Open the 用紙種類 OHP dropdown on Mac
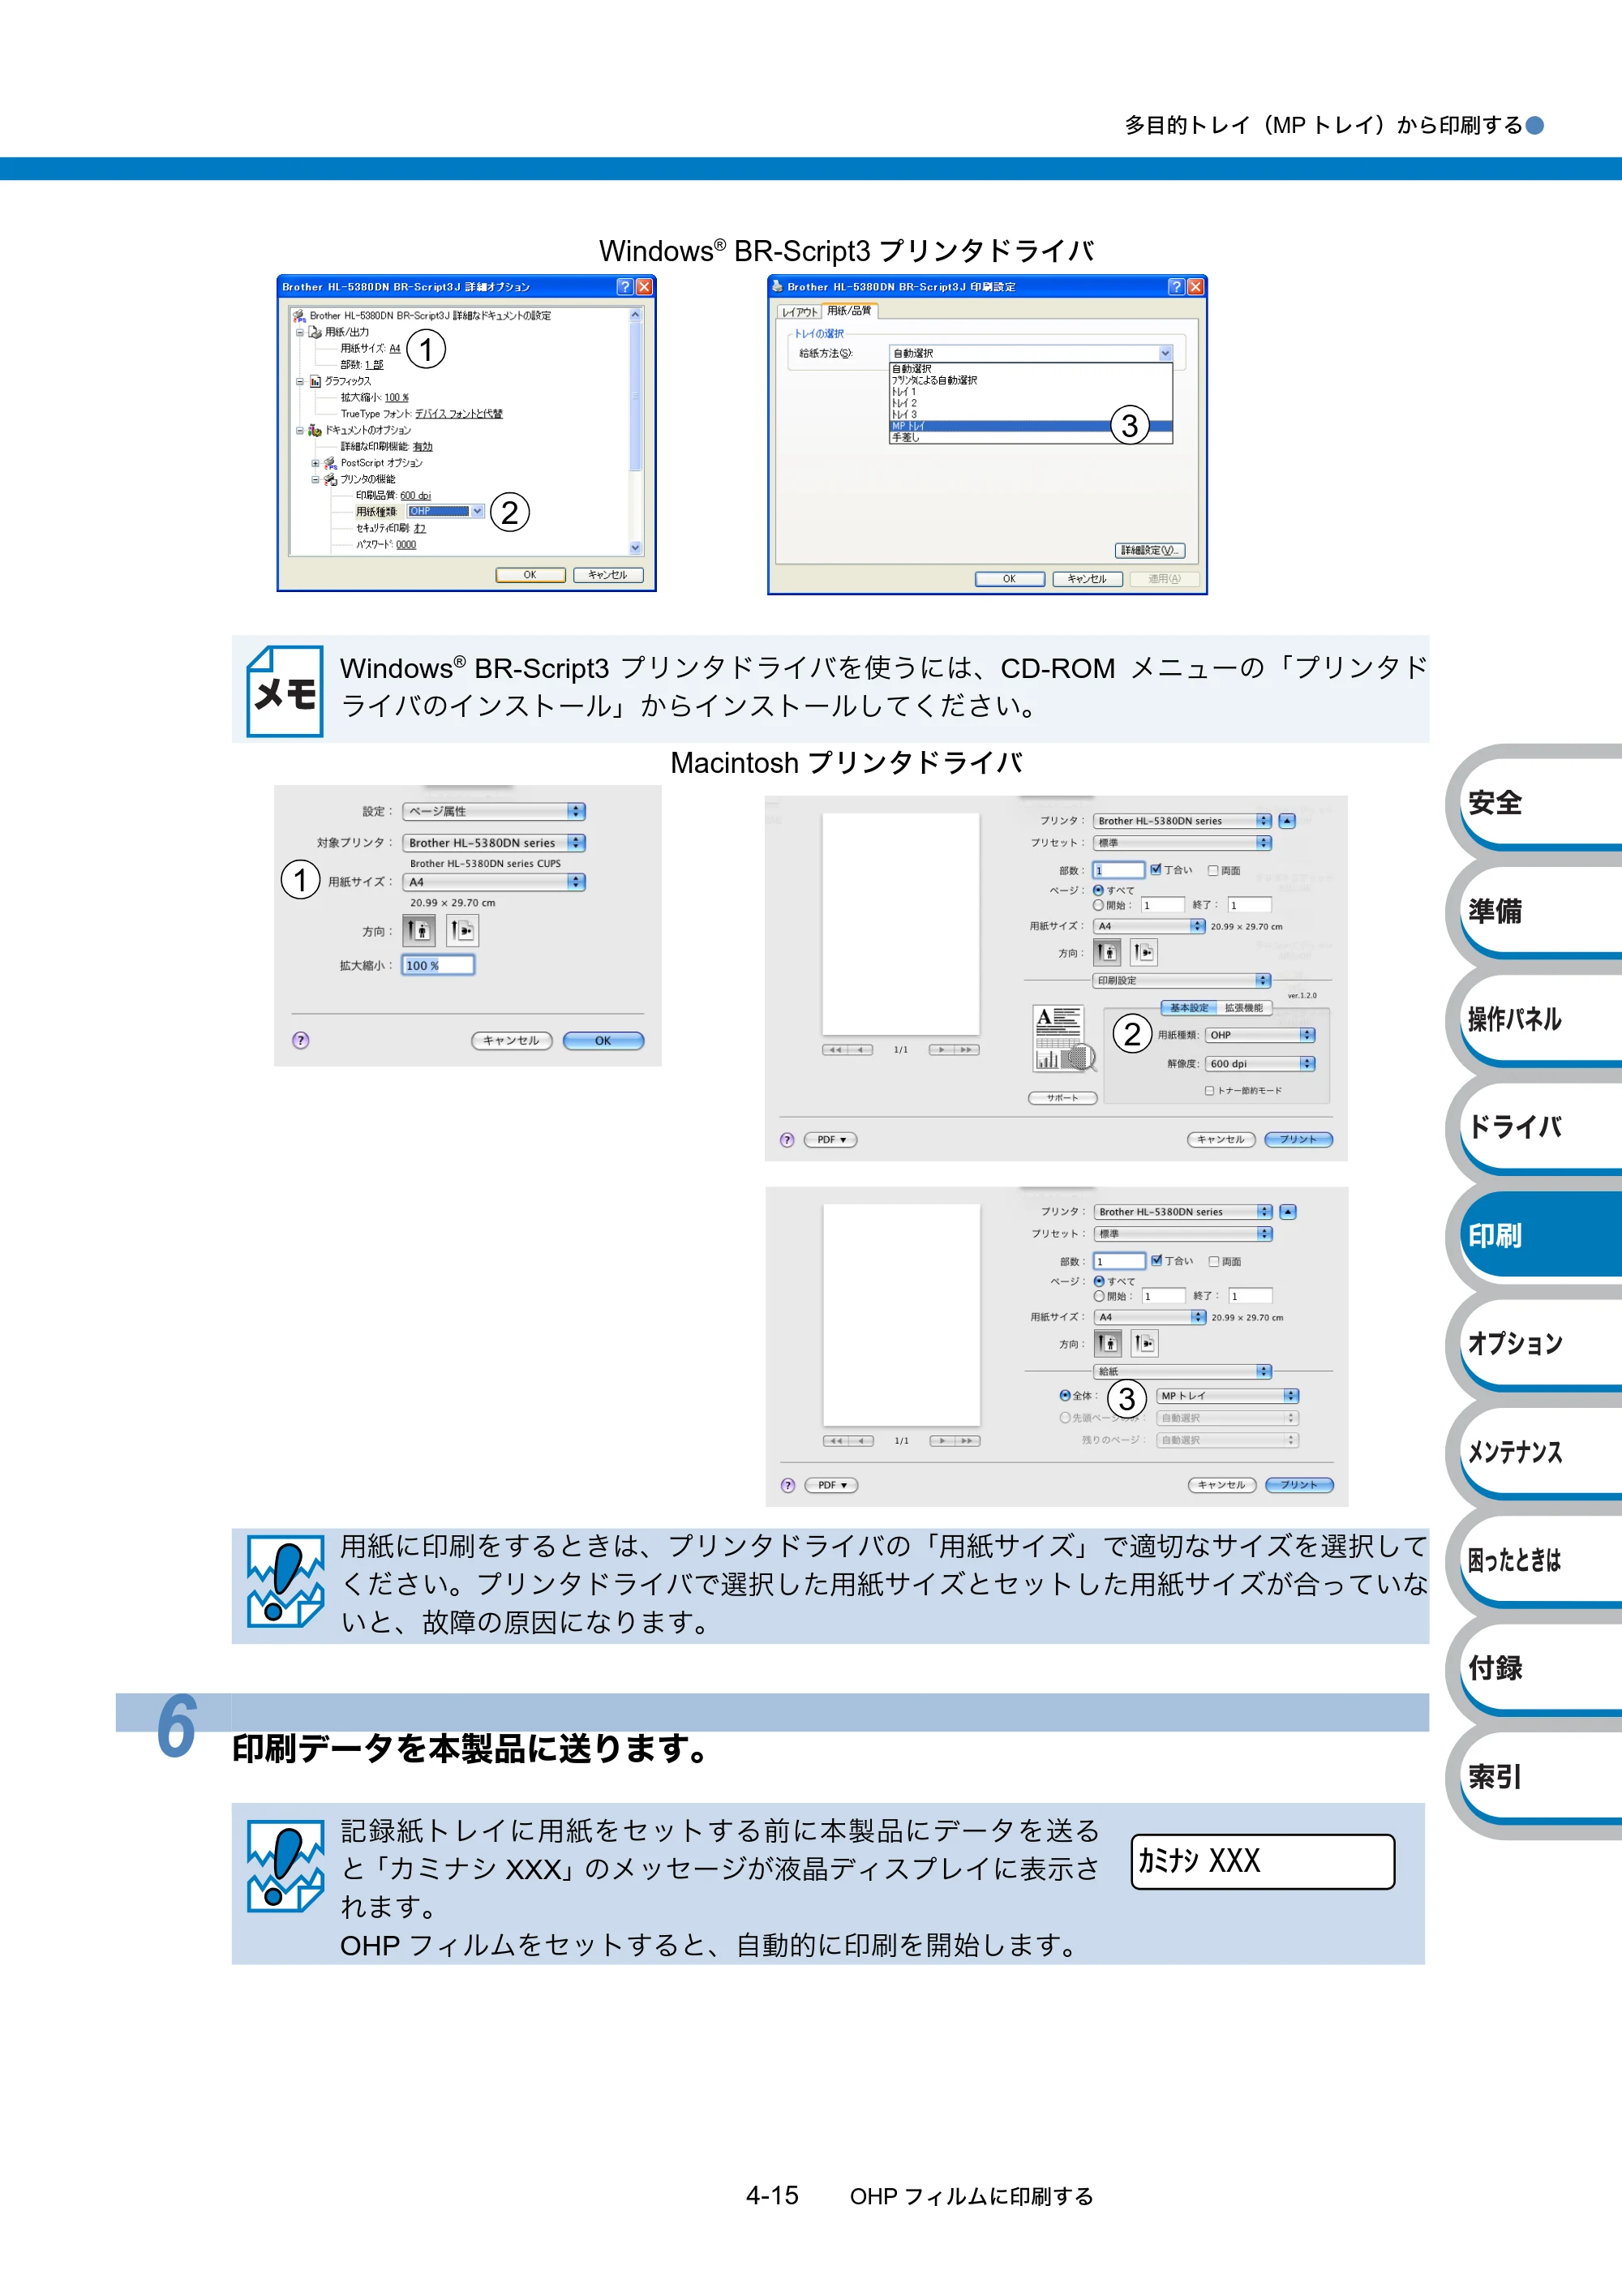1622x2296 pixels. pyautogui.click(x=1260, y=1035)
